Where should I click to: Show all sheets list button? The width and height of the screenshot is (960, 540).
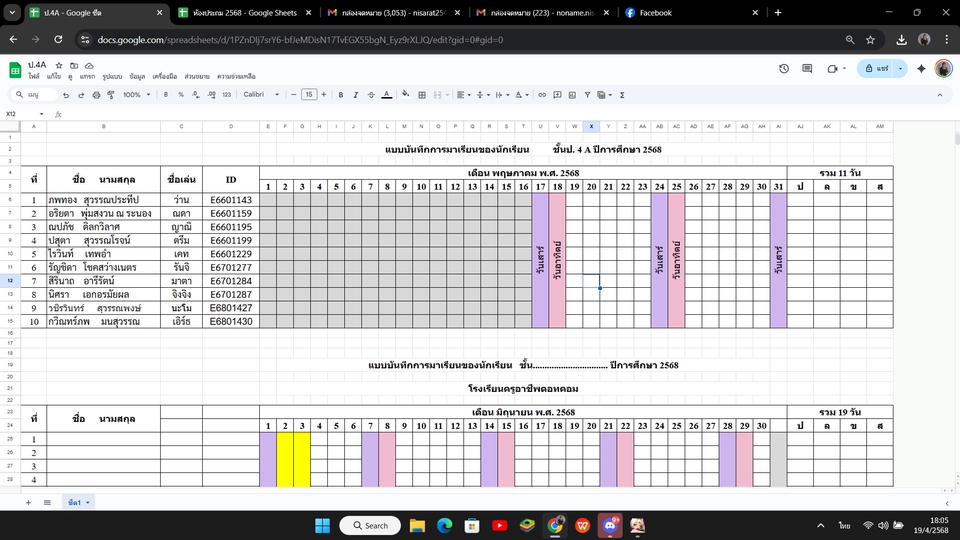[x=47, y=503]
